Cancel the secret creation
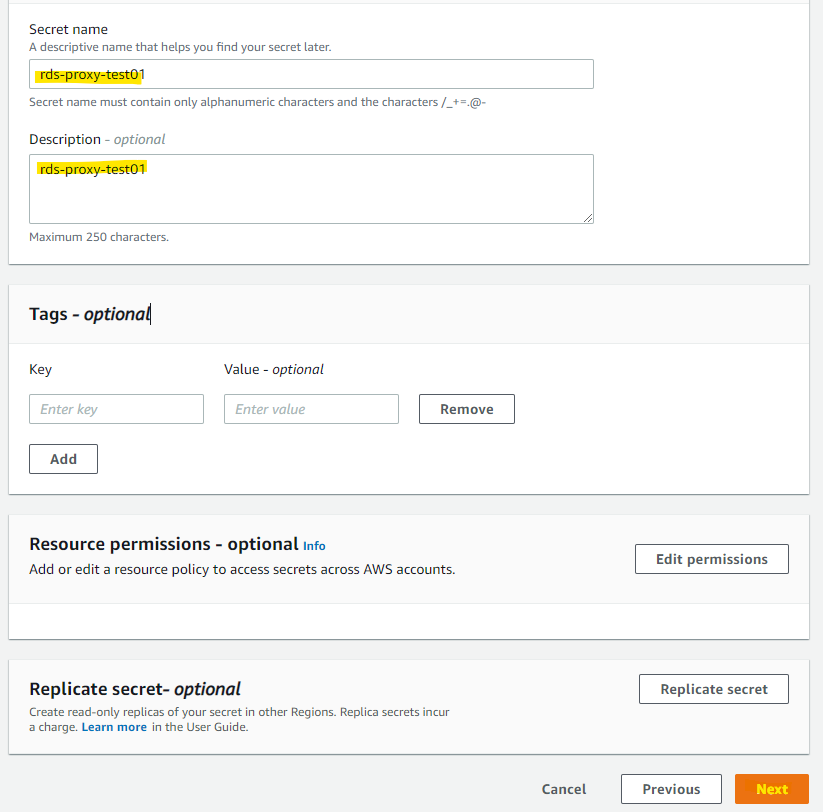The height and width of the screenshot is (812, 823). (564, 789)
